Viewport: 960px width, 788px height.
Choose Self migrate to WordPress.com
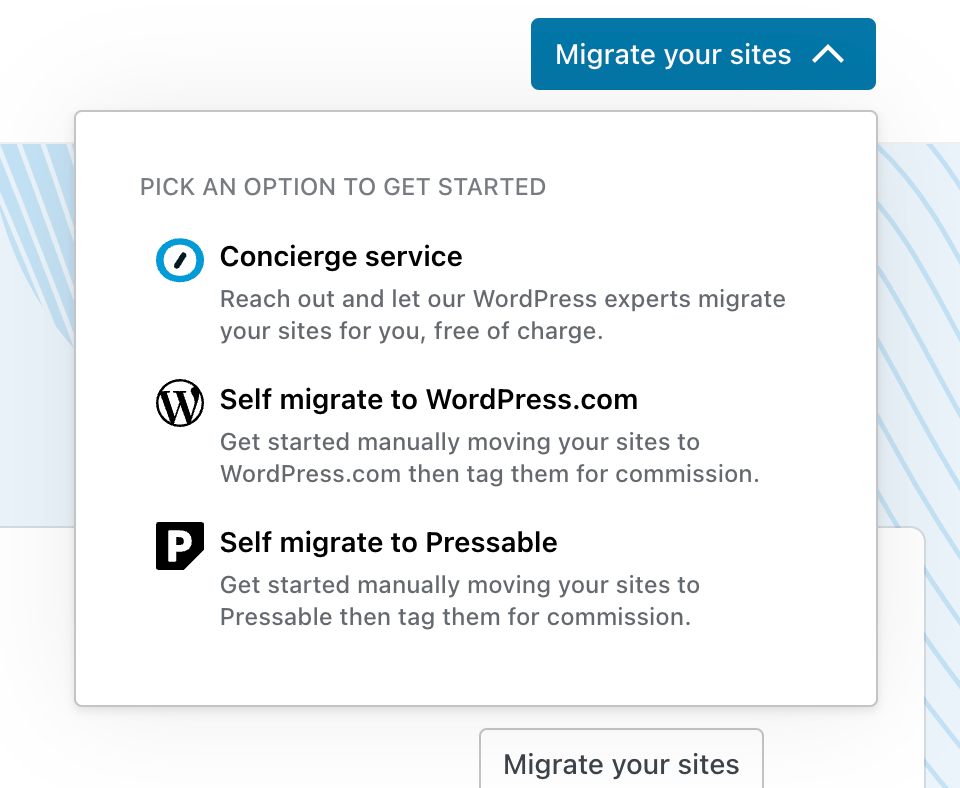click(x=428, y=400)
